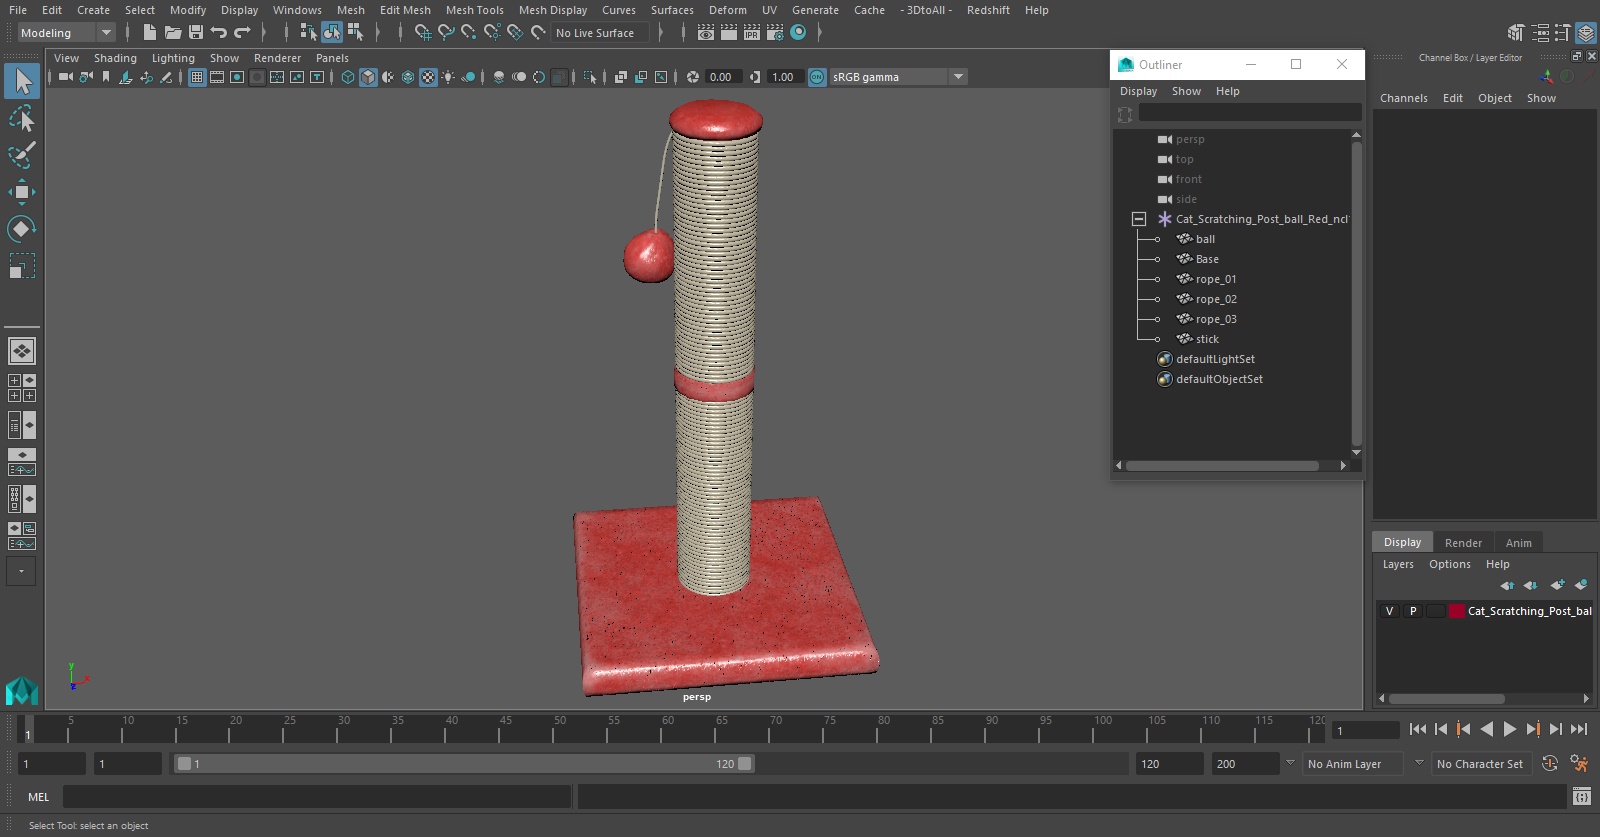Viewport: 1600px width, 837px height.
Task: Enable snap to grids
Action: point(423,33)
